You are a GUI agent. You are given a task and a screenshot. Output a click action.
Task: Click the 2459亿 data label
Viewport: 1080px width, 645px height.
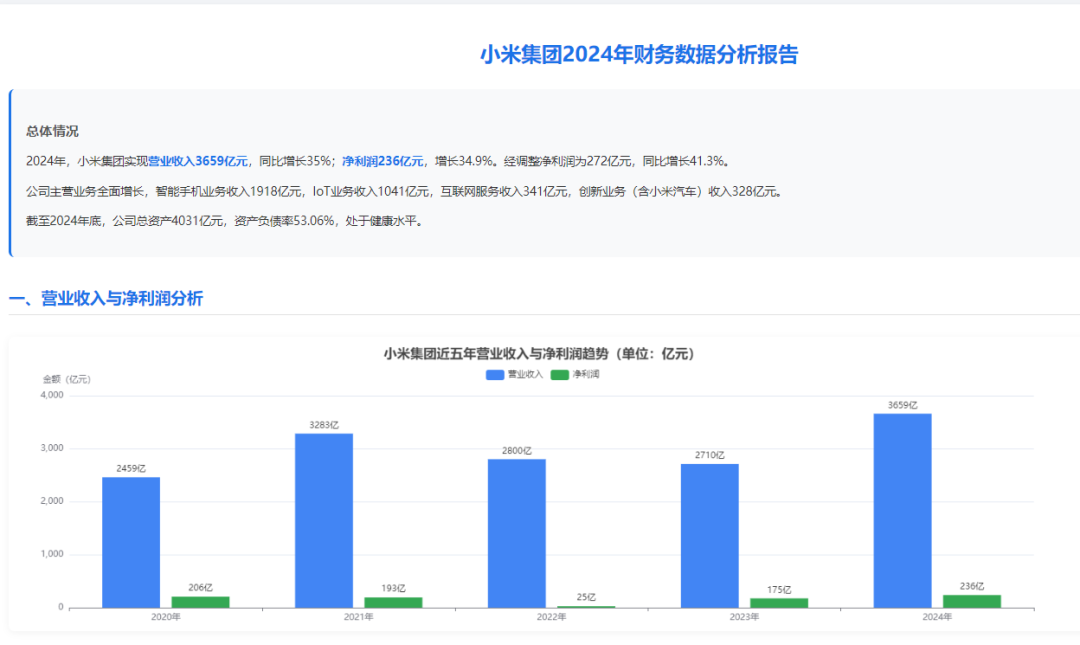coord(131,469)
